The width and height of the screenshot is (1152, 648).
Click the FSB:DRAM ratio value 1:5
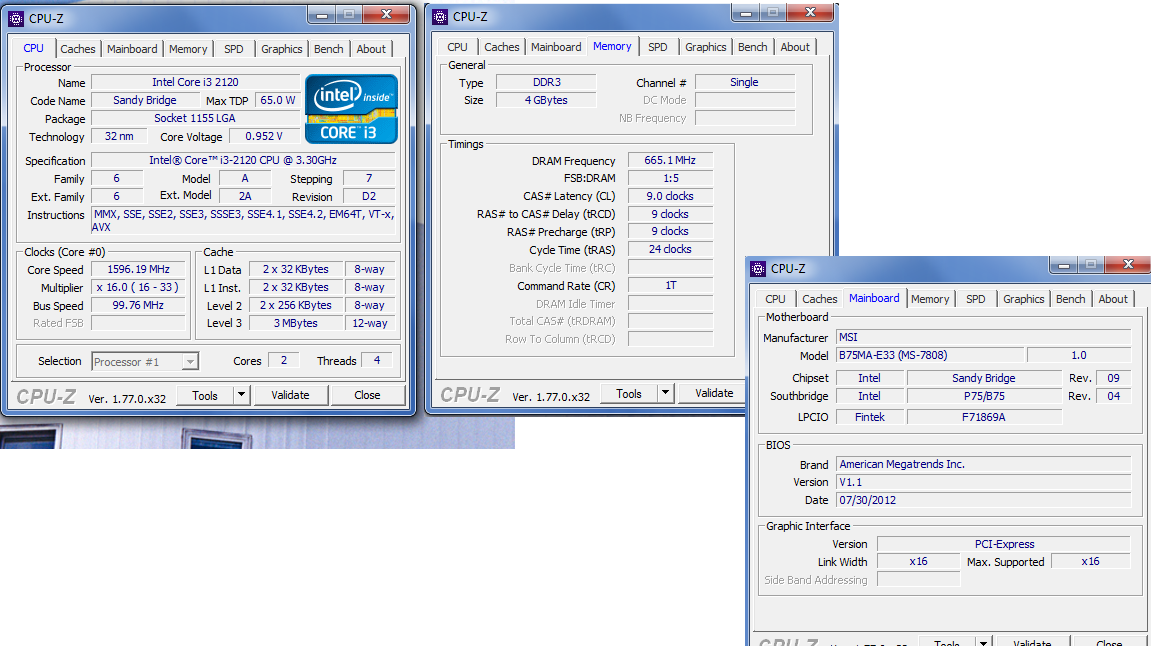(670, 178)
